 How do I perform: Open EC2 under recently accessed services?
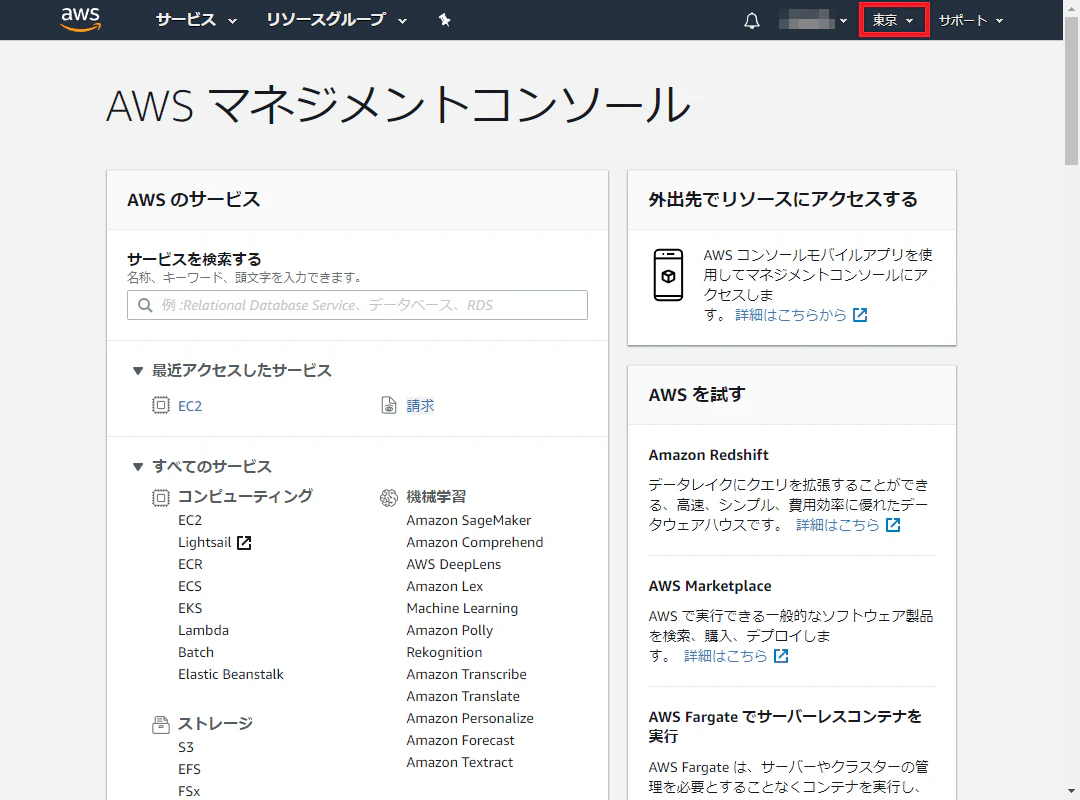pyautogui.click(x=190, y=406)
